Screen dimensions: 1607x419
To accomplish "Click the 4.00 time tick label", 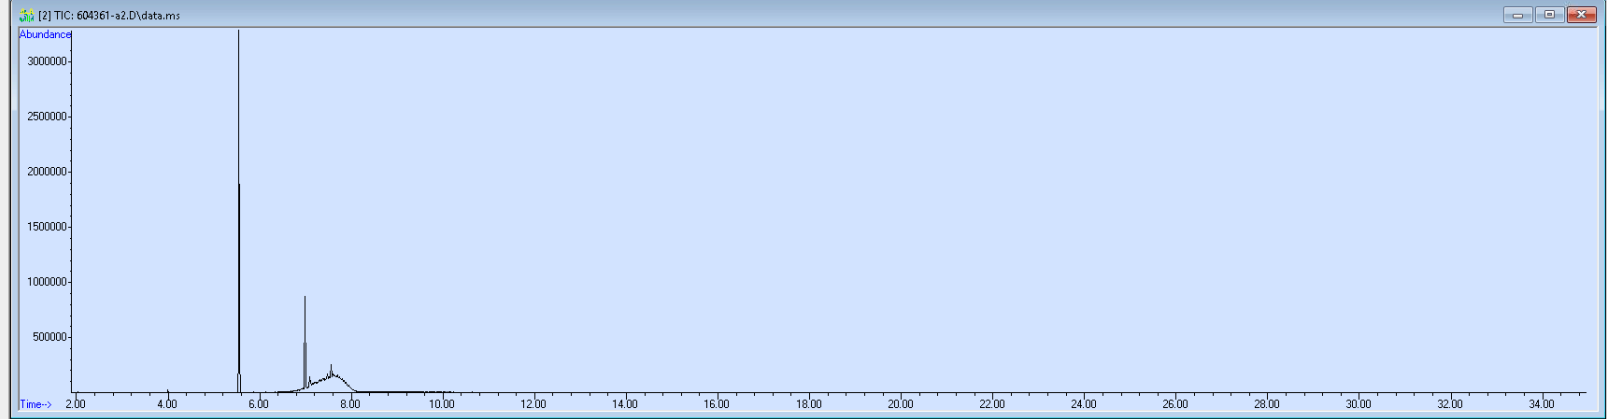I will click(167, 405).
